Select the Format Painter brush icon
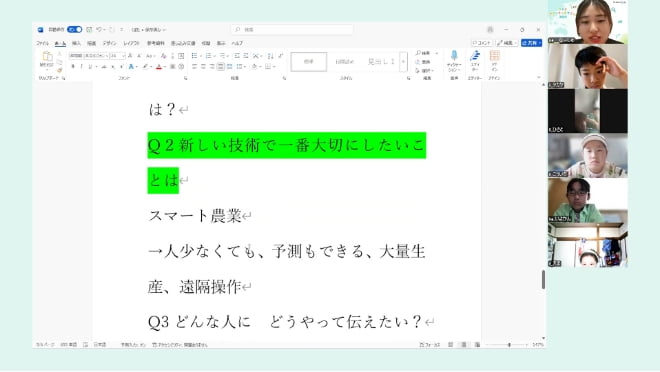This screenshot has height=372, width=660. tap(59, 70)
